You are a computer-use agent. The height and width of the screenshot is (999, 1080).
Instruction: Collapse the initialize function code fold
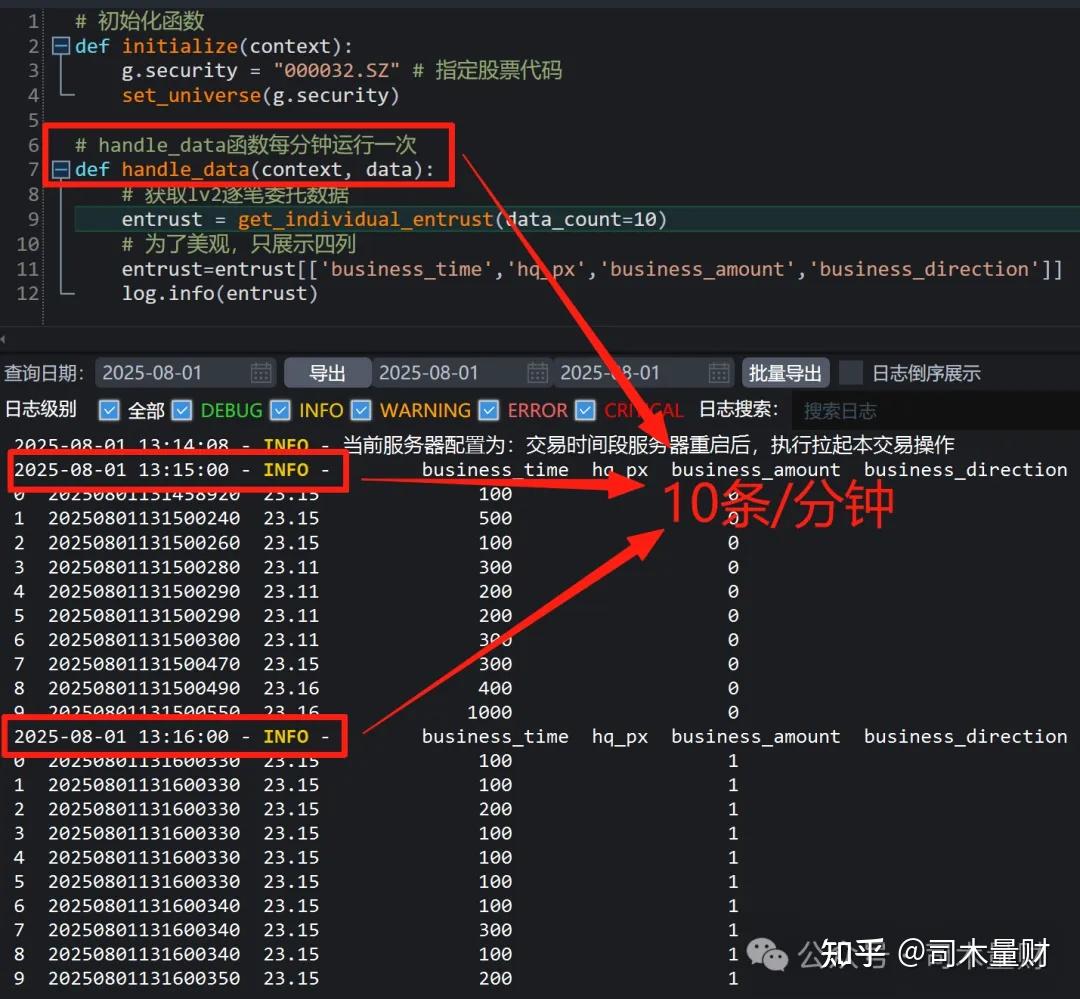[62, 45]
